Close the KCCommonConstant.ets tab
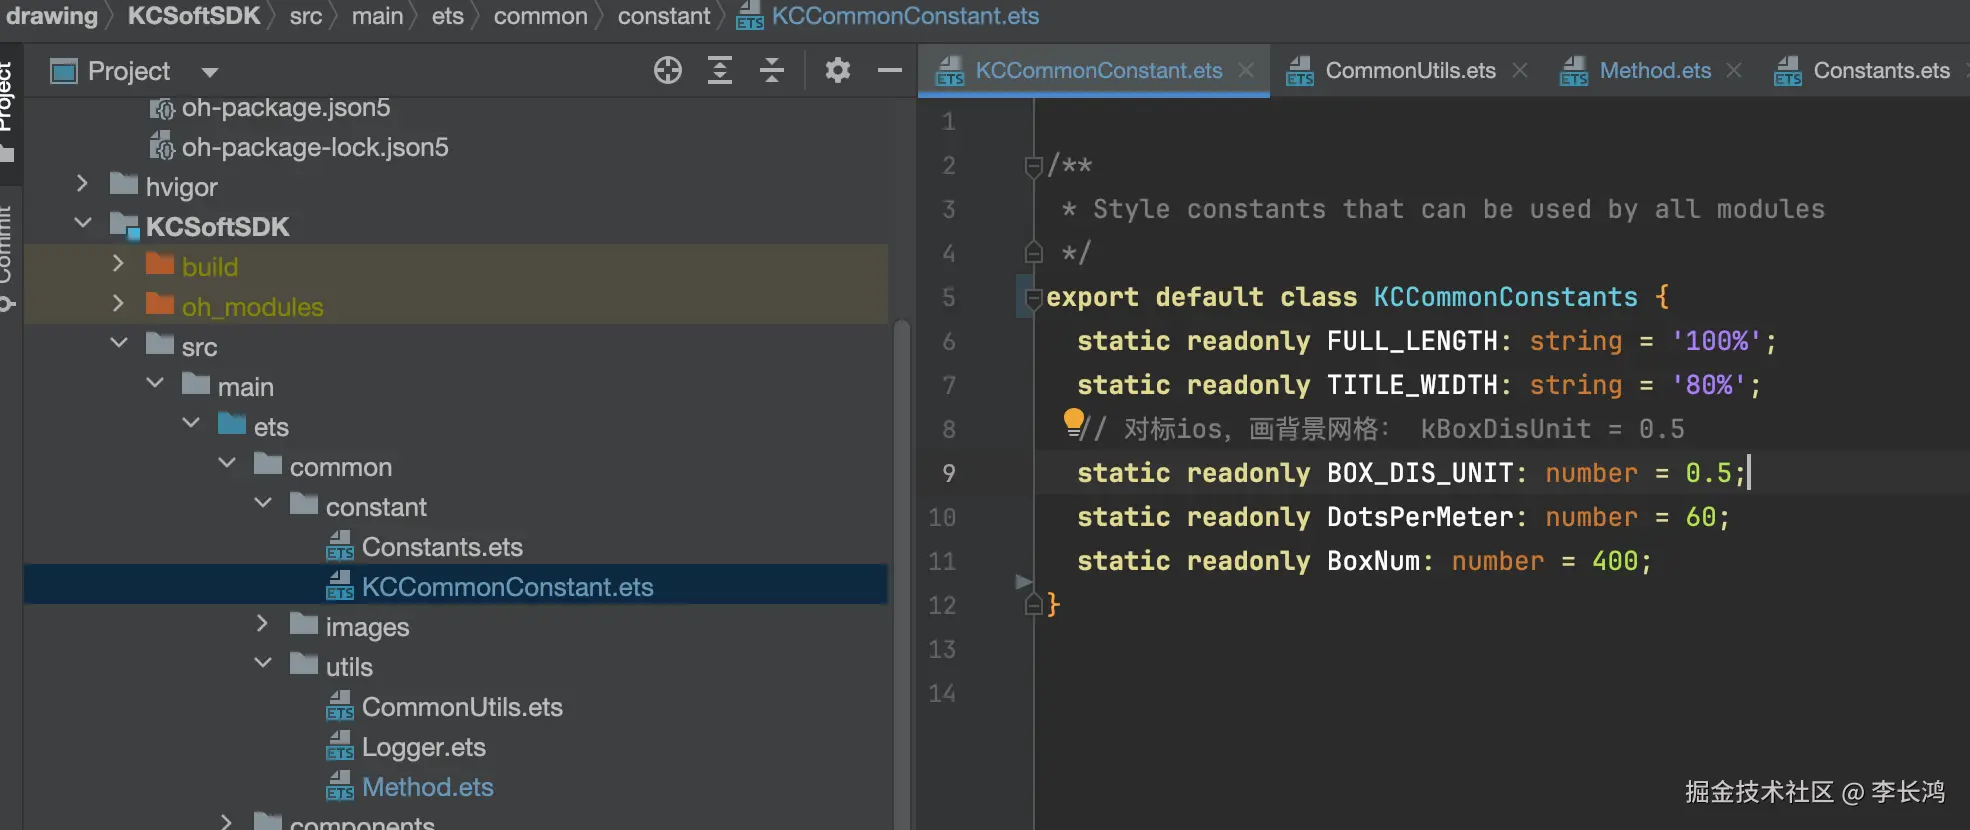 [1246, 70]
